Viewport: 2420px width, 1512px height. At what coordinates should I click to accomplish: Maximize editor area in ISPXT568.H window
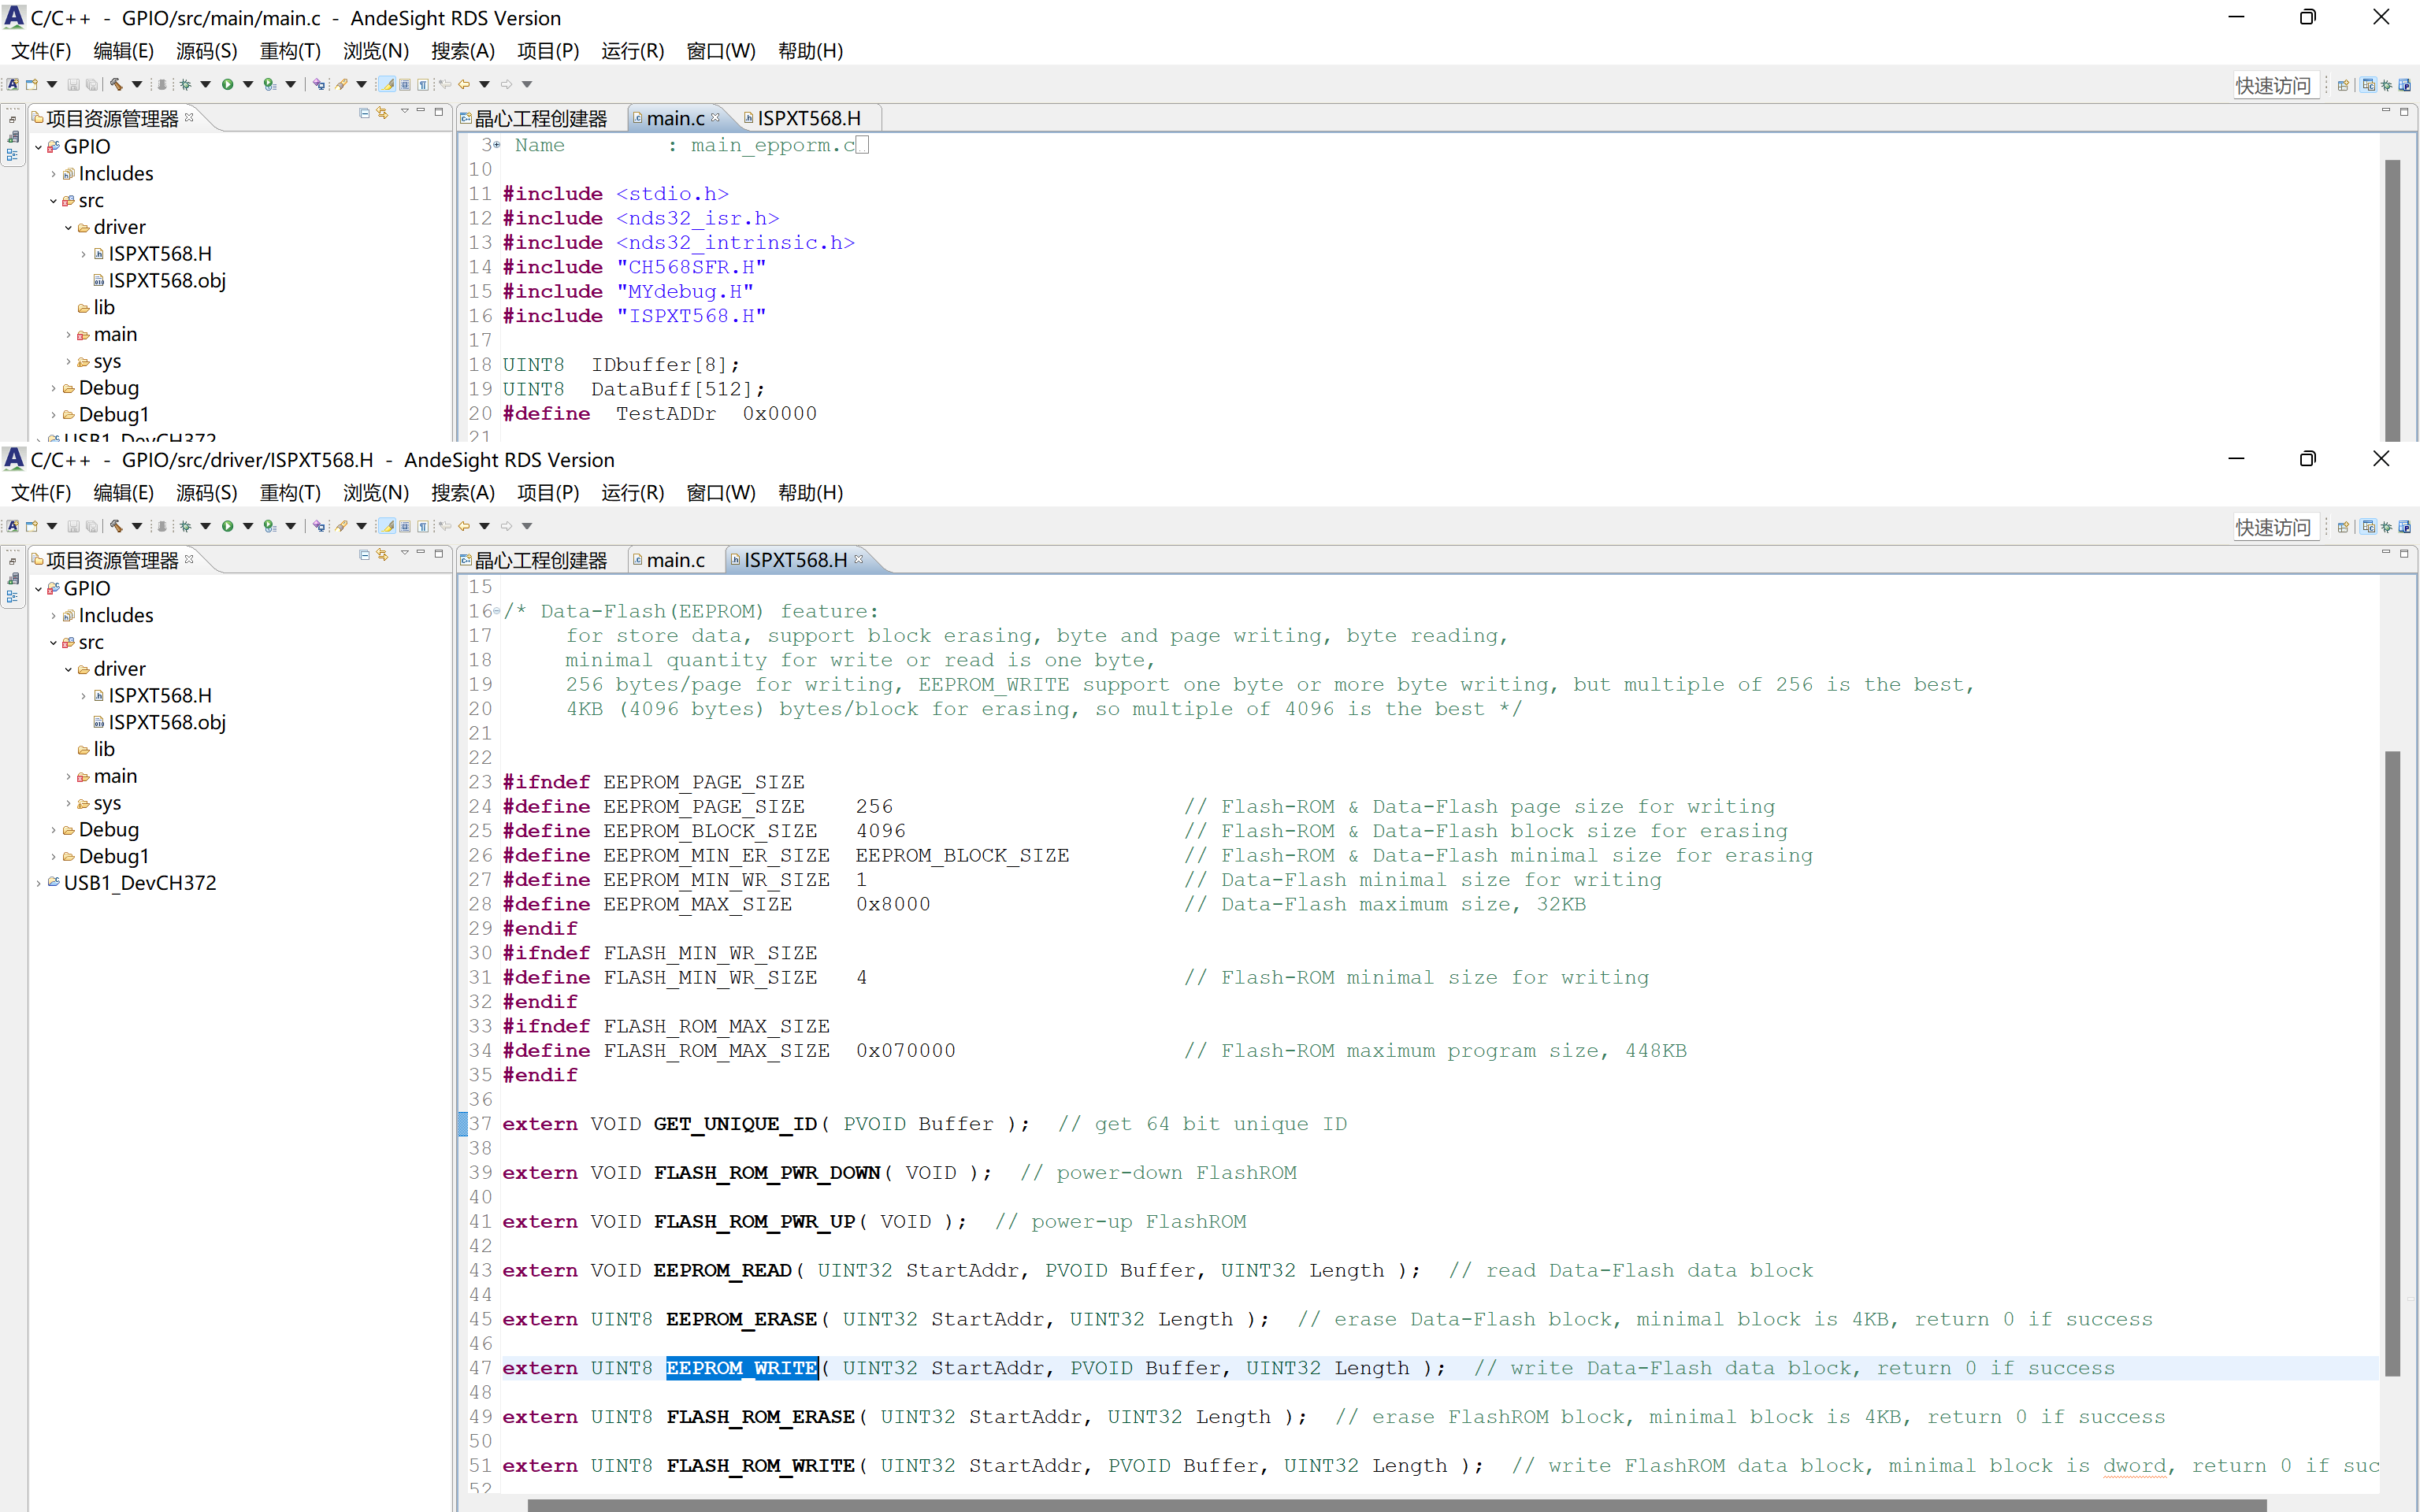[2404, 553]
